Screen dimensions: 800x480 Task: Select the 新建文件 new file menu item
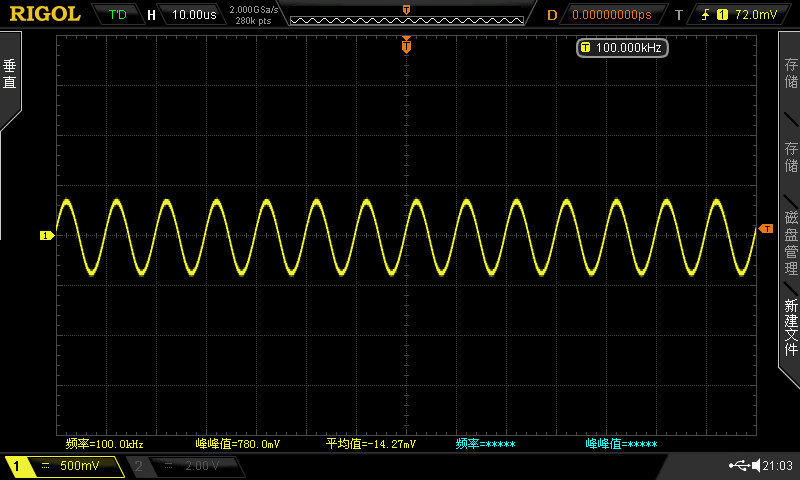(x=791, y=327)
